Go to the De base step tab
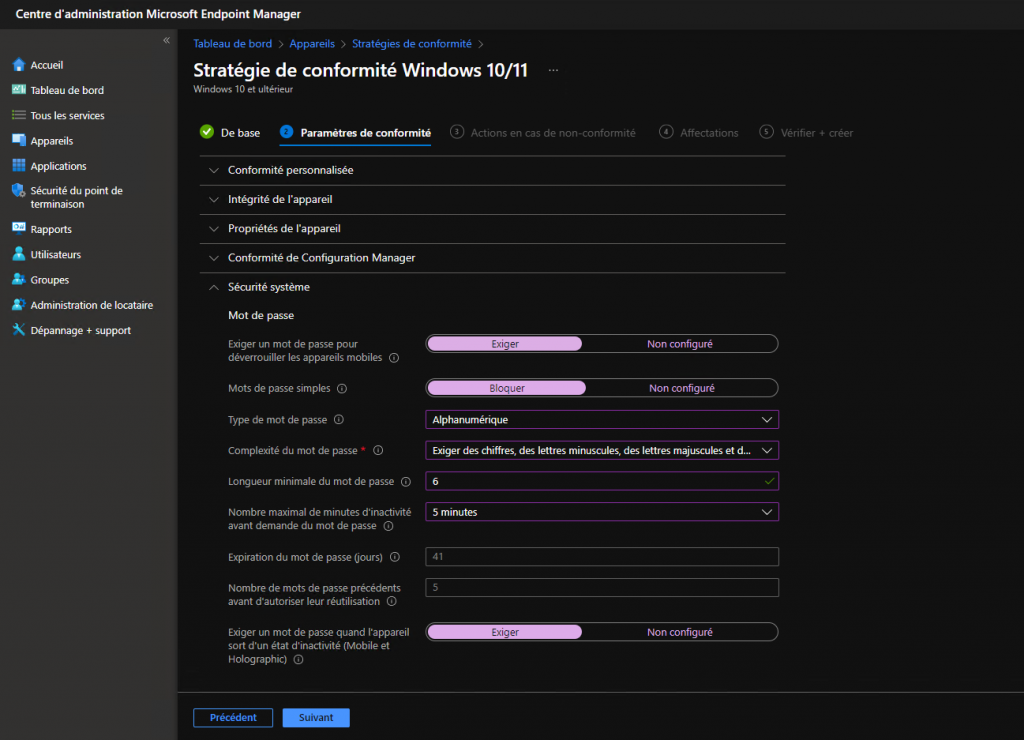This screenshot has height=740, width=1024. click(x=230, y=133)
